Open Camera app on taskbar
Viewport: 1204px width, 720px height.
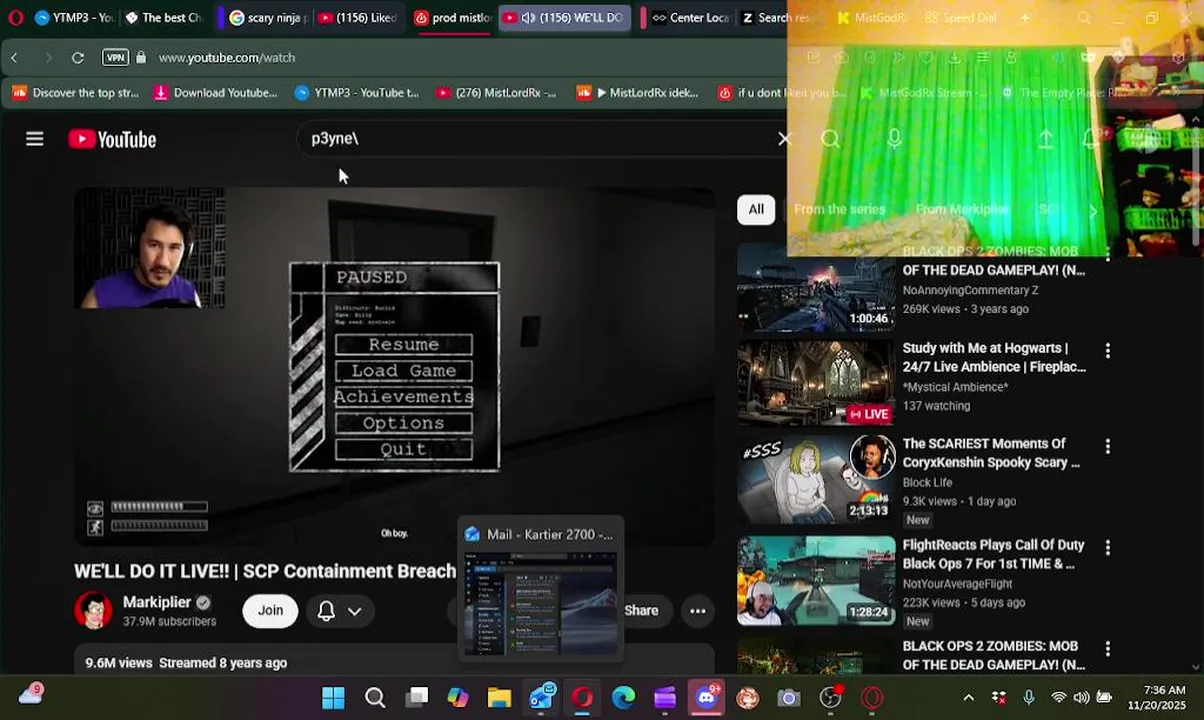click(x=789, y=697)
